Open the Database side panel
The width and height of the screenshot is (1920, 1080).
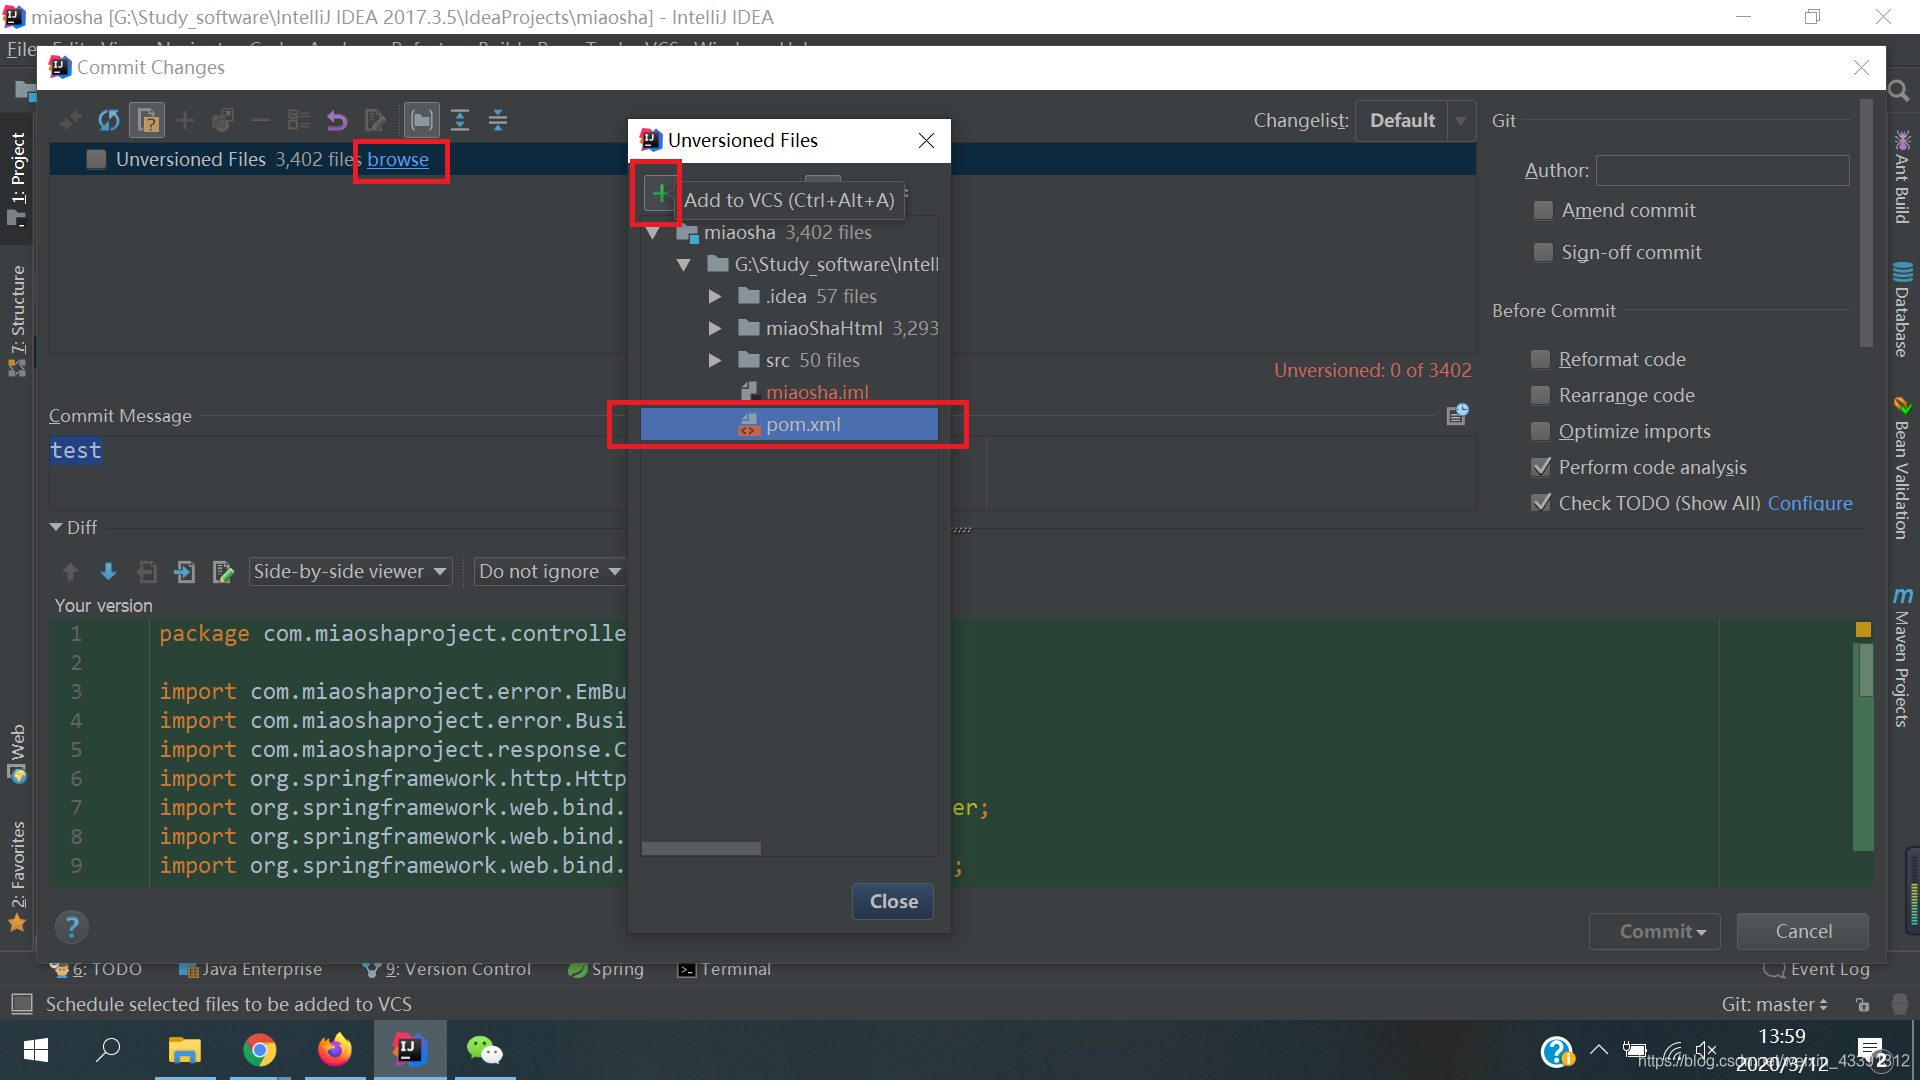click(1902, 309)
